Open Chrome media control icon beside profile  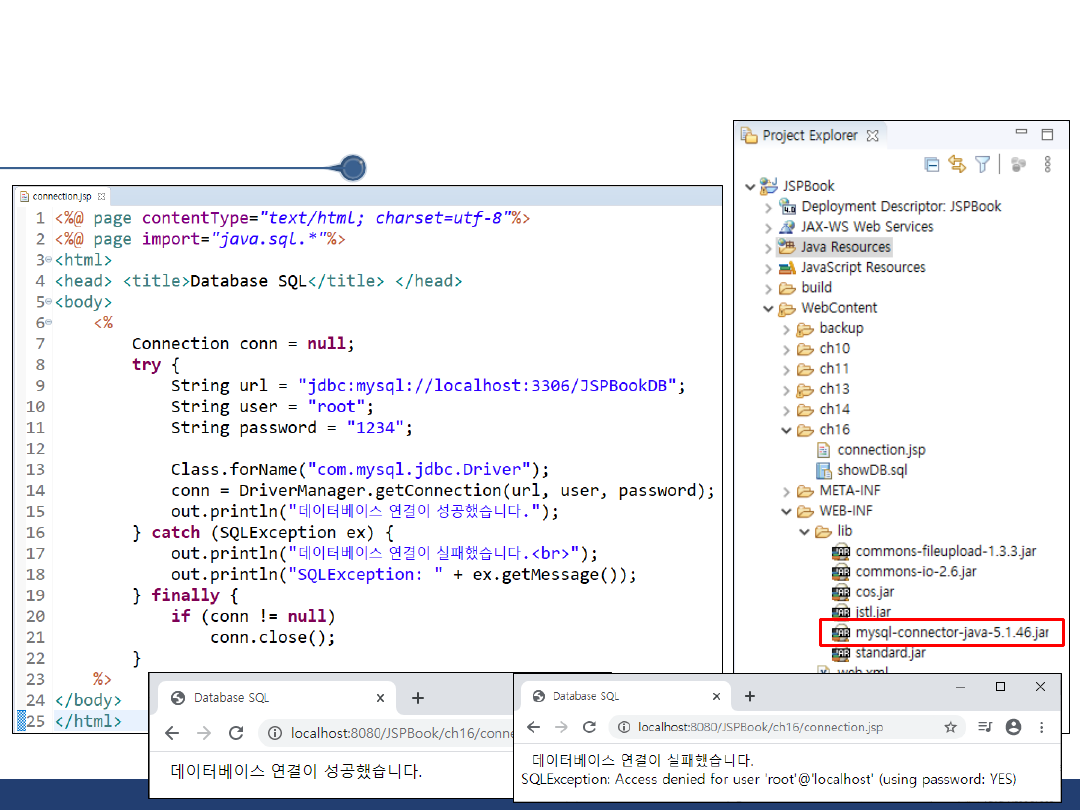tap(984, 728)
